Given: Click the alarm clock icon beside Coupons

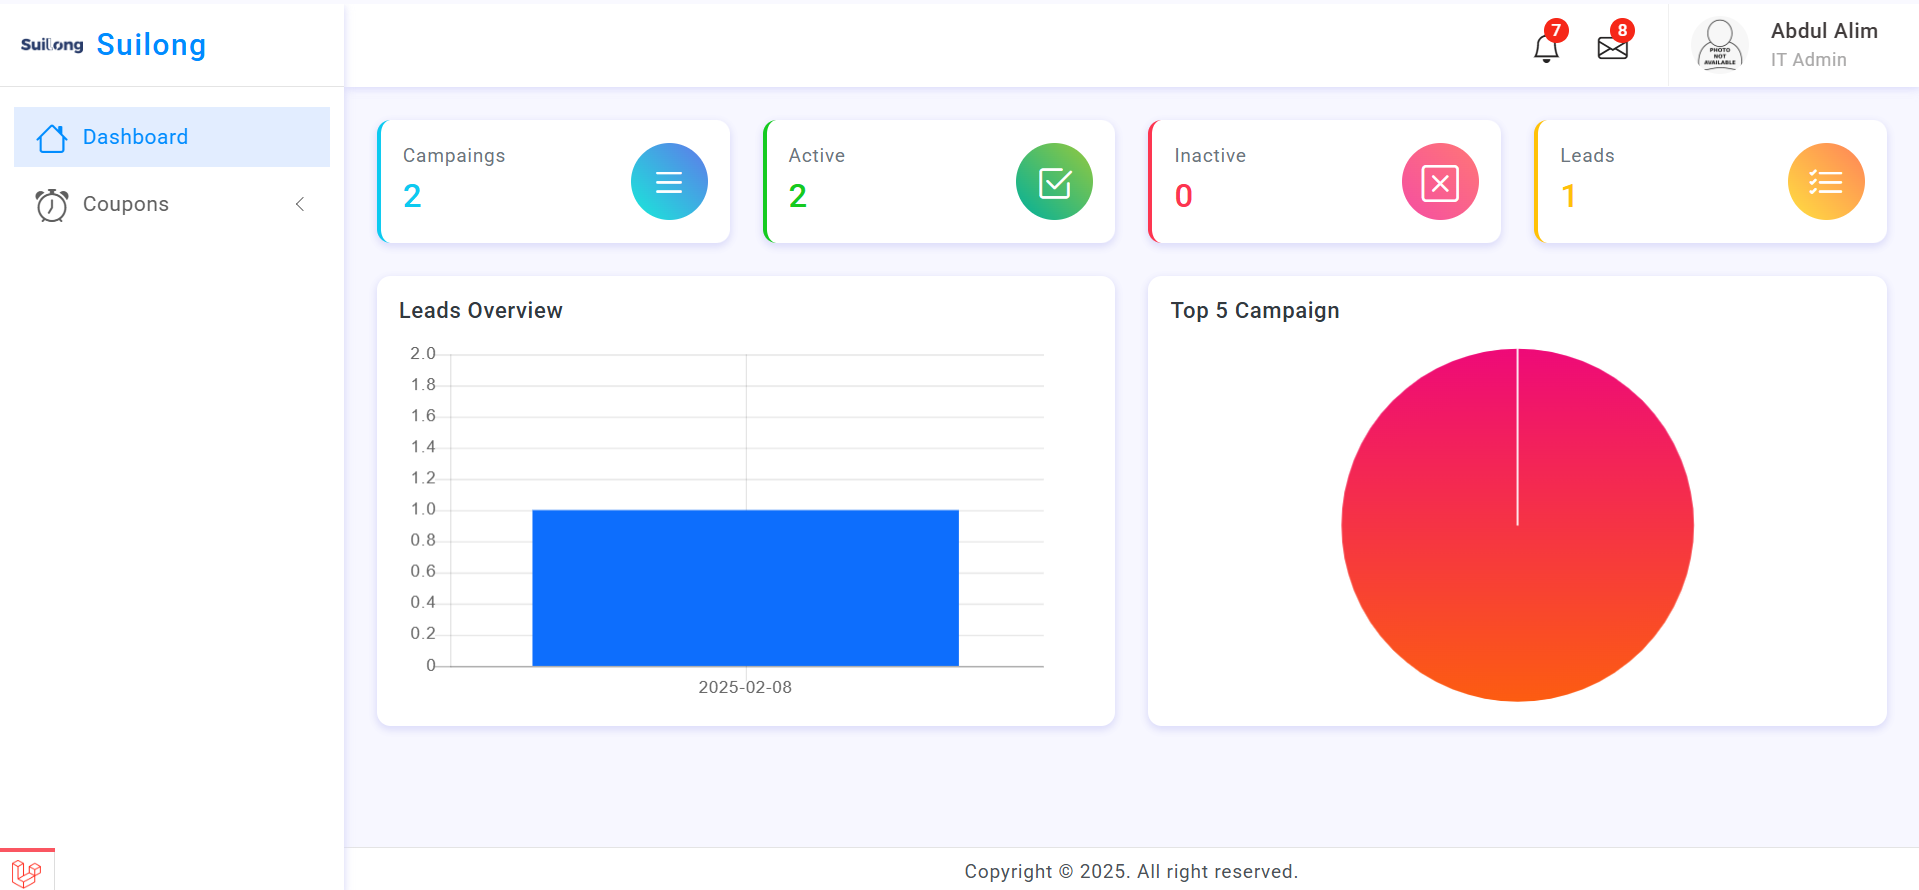Looking at the screenshot, I should (x=51, y=205).
